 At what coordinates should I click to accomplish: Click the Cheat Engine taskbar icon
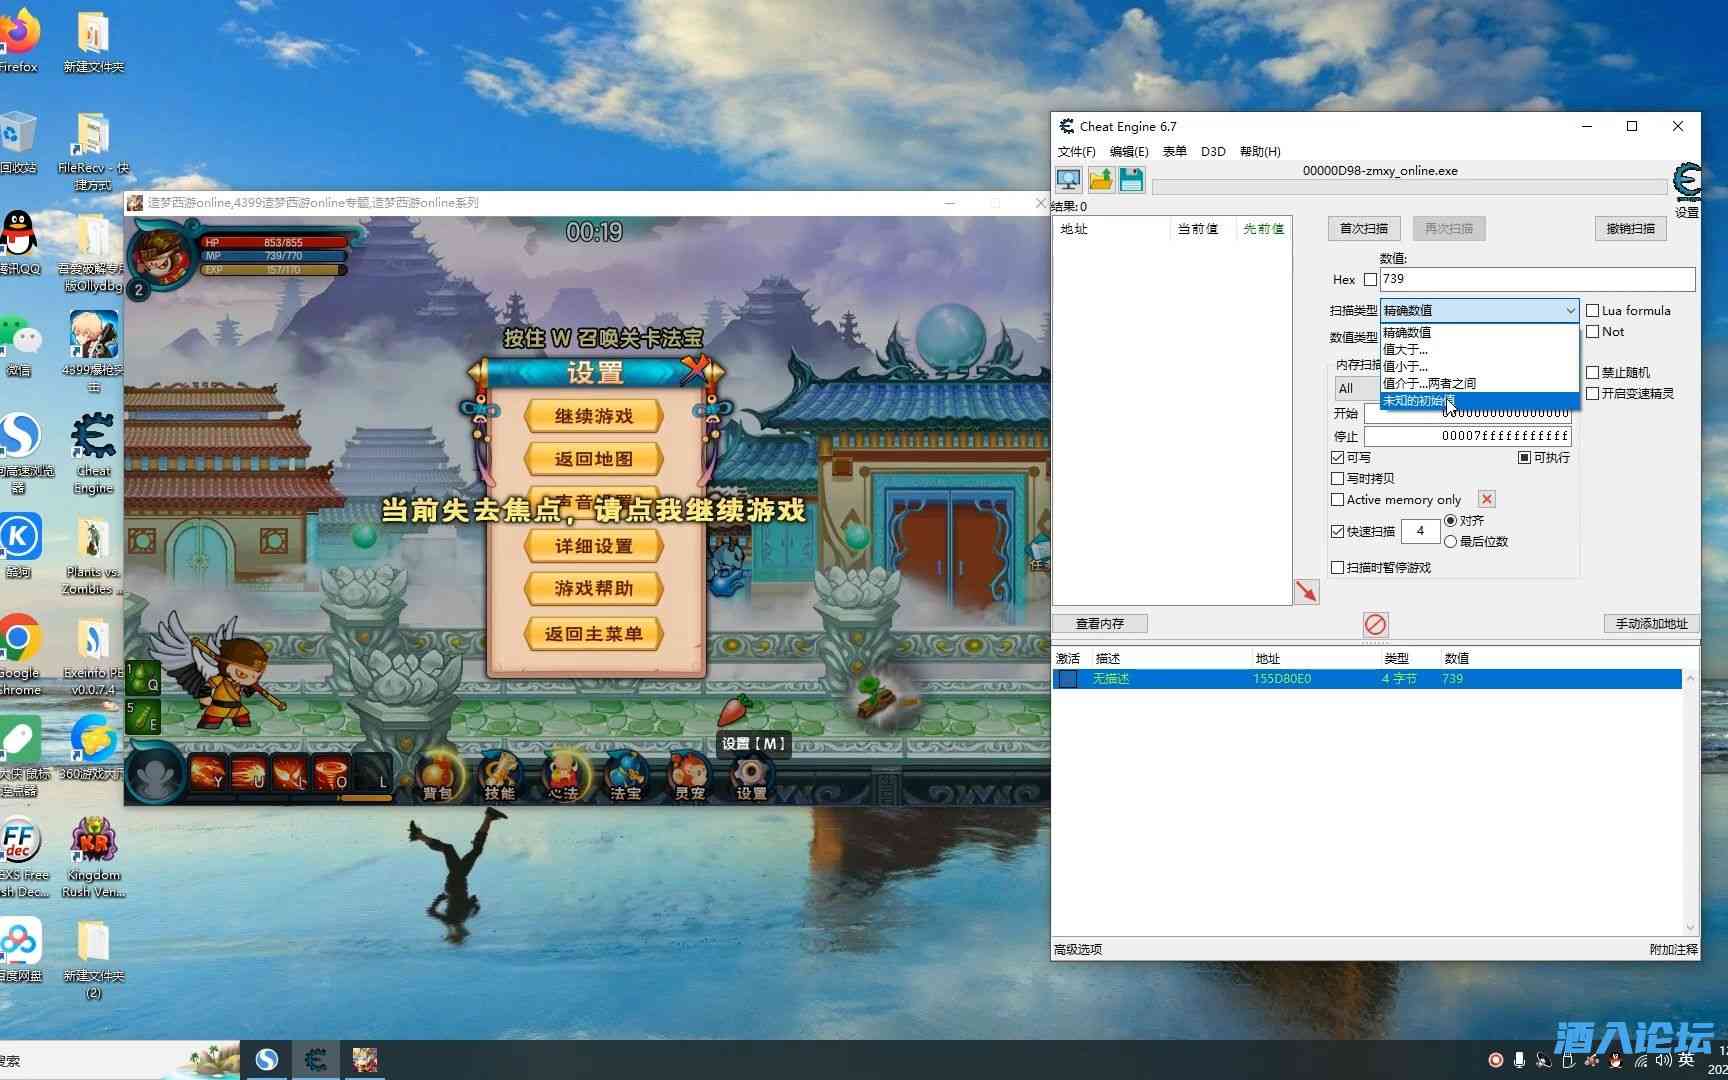(x=316, y=1060)
